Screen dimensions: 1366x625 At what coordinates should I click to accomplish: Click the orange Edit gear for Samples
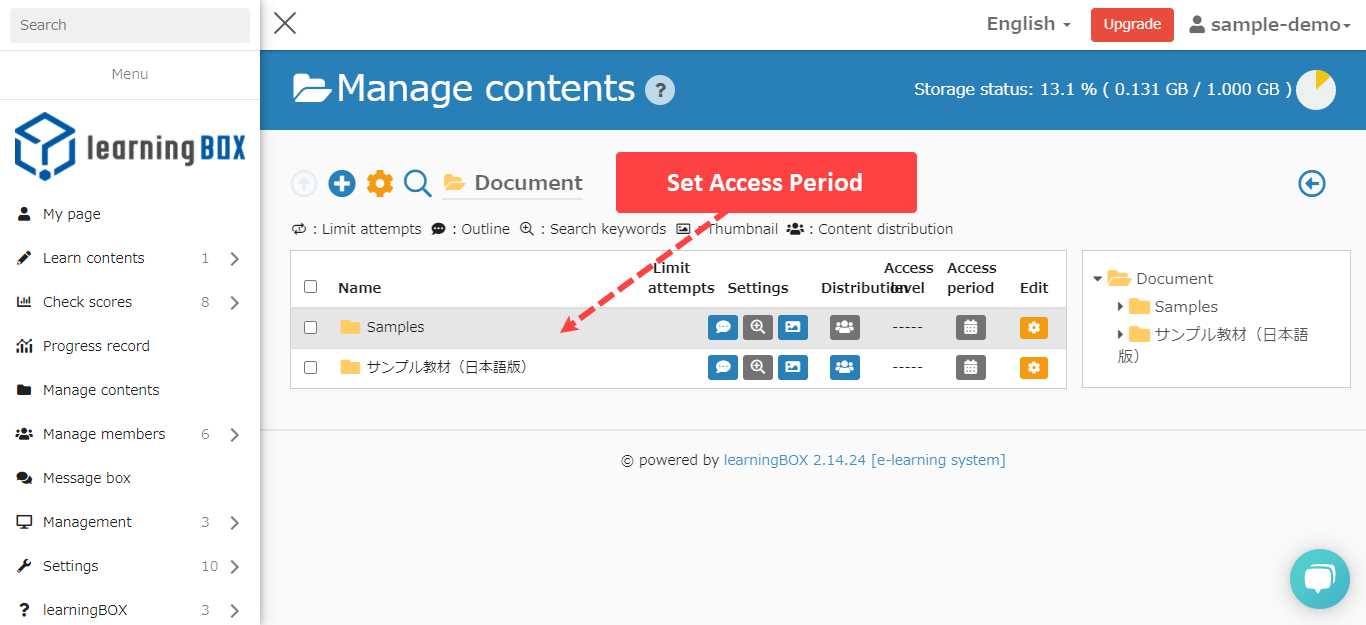[x=1034, y=327]
